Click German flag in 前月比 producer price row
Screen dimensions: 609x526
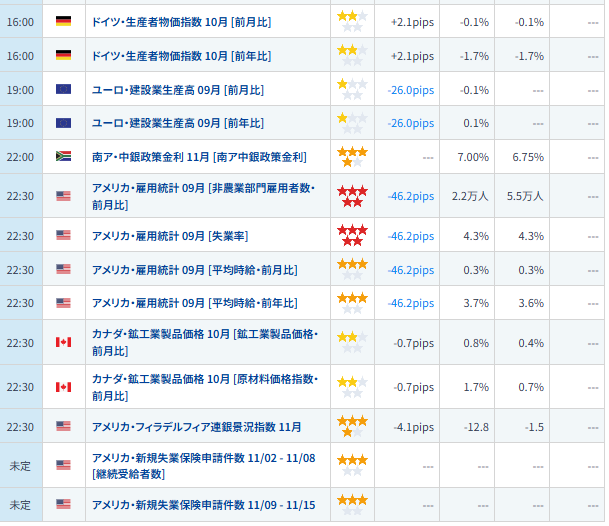point(63,21)
